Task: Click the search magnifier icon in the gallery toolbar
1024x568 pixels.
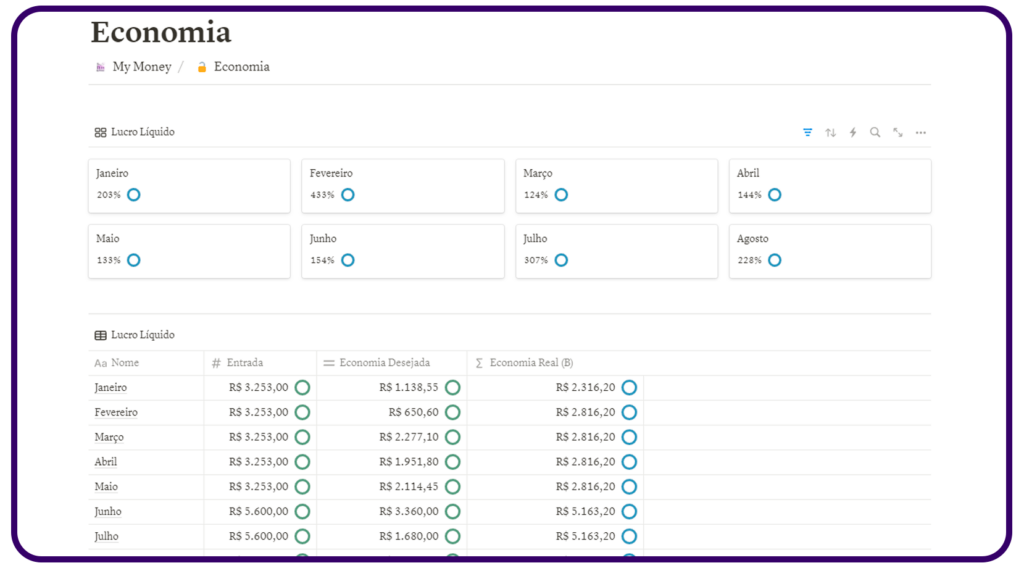Action: 875,132
